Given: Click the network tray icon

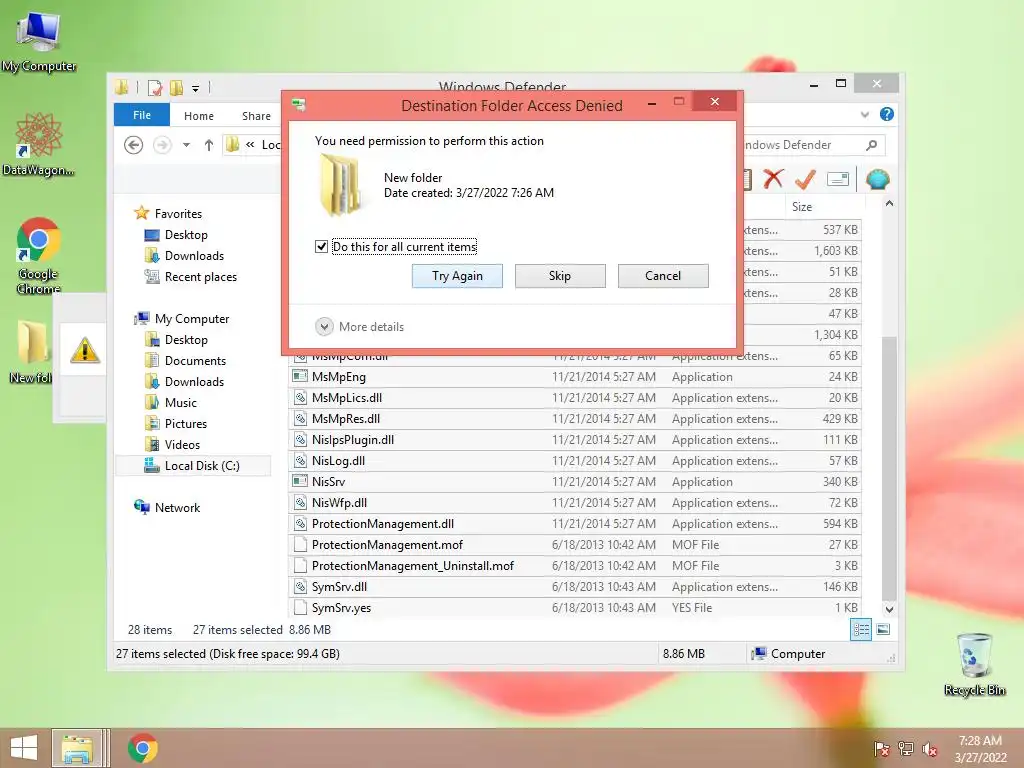Looking at the screenshot, I should point(905,749).
